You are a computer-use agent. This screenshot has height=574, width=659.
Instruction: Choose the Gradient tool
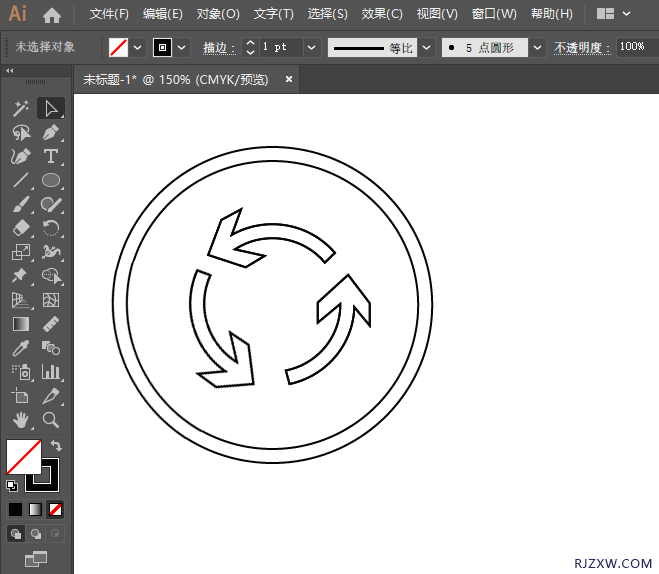[20, 324]
